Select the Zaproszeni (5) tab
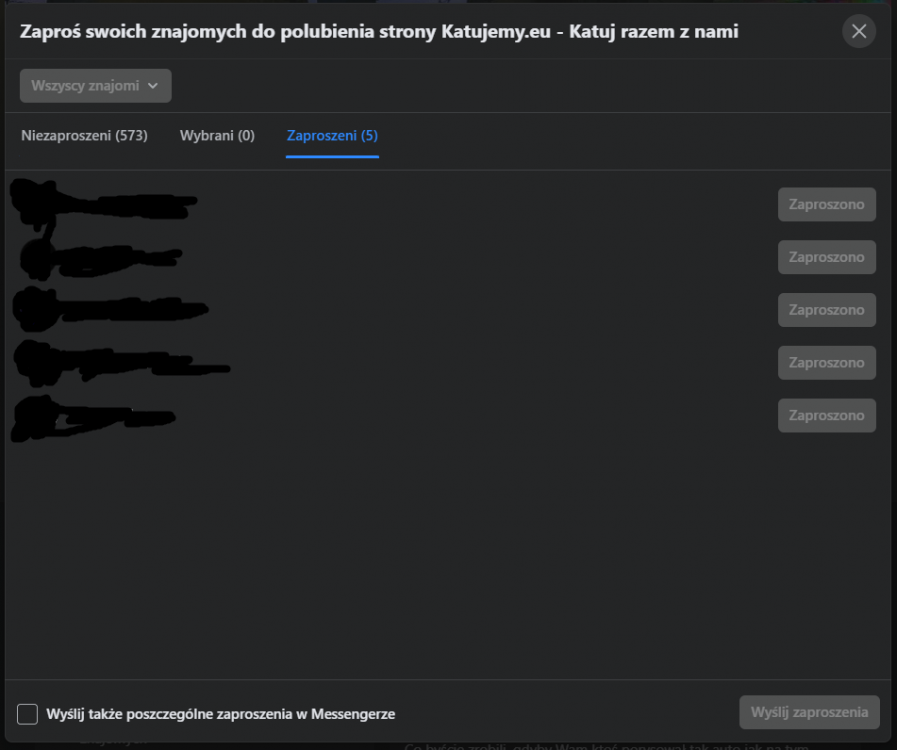 click(x=332, y=136)
